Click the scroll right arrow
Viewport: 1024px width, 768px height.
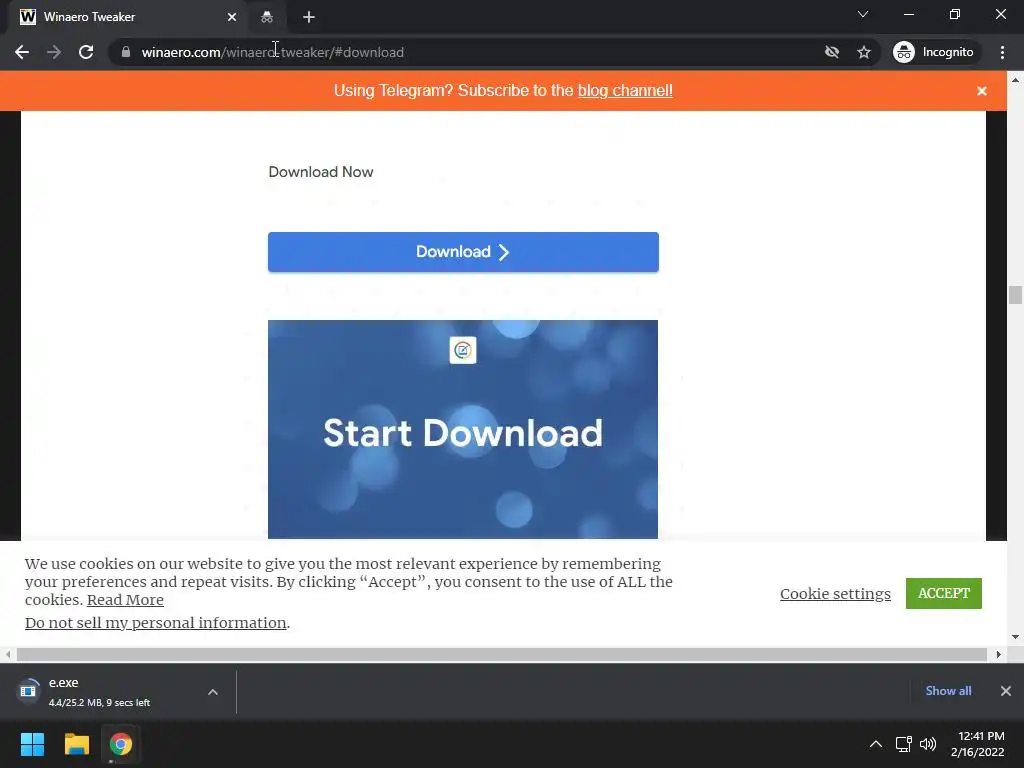pos(999,654)
